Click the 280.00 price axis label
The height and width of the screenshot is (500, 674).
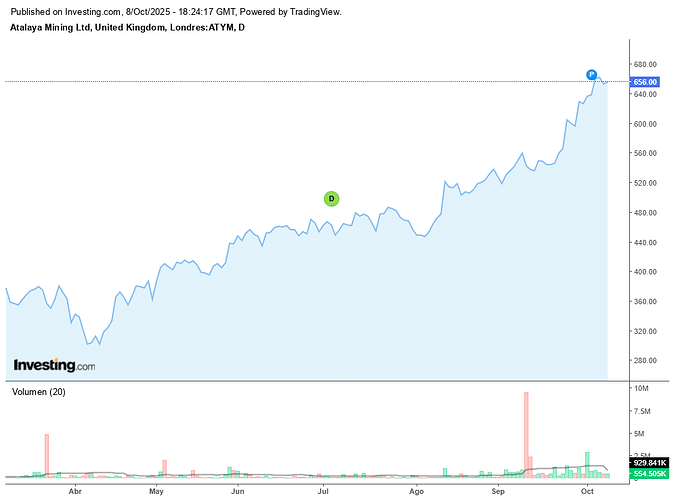tap(645, 361)
